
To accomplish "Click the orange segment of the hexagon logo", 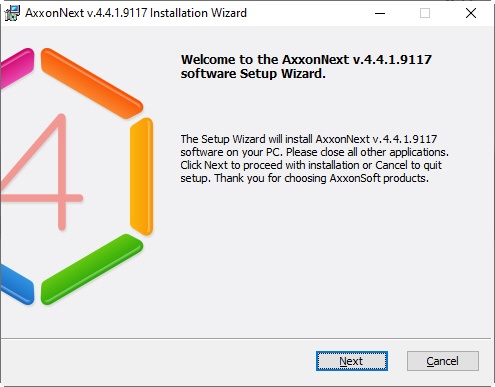I will [x=92, y=83].
